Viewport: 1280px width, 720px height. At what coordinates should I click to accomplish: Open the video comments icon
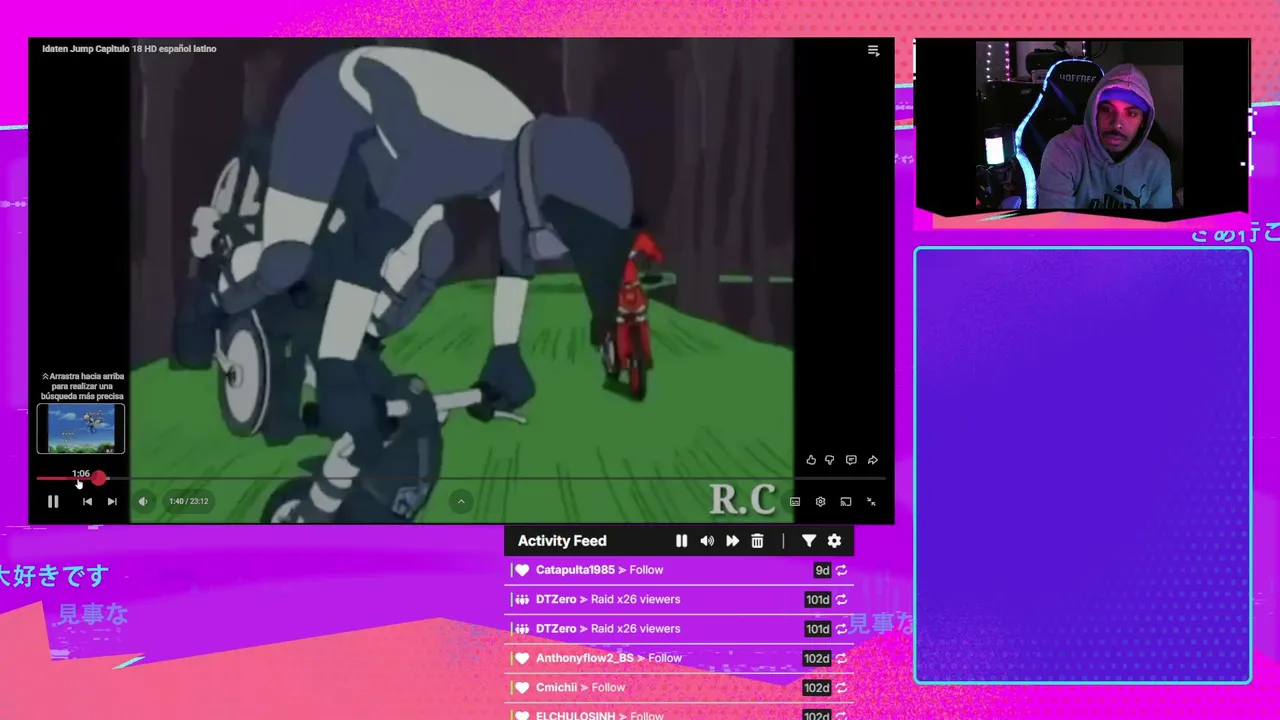pos(851,460)
